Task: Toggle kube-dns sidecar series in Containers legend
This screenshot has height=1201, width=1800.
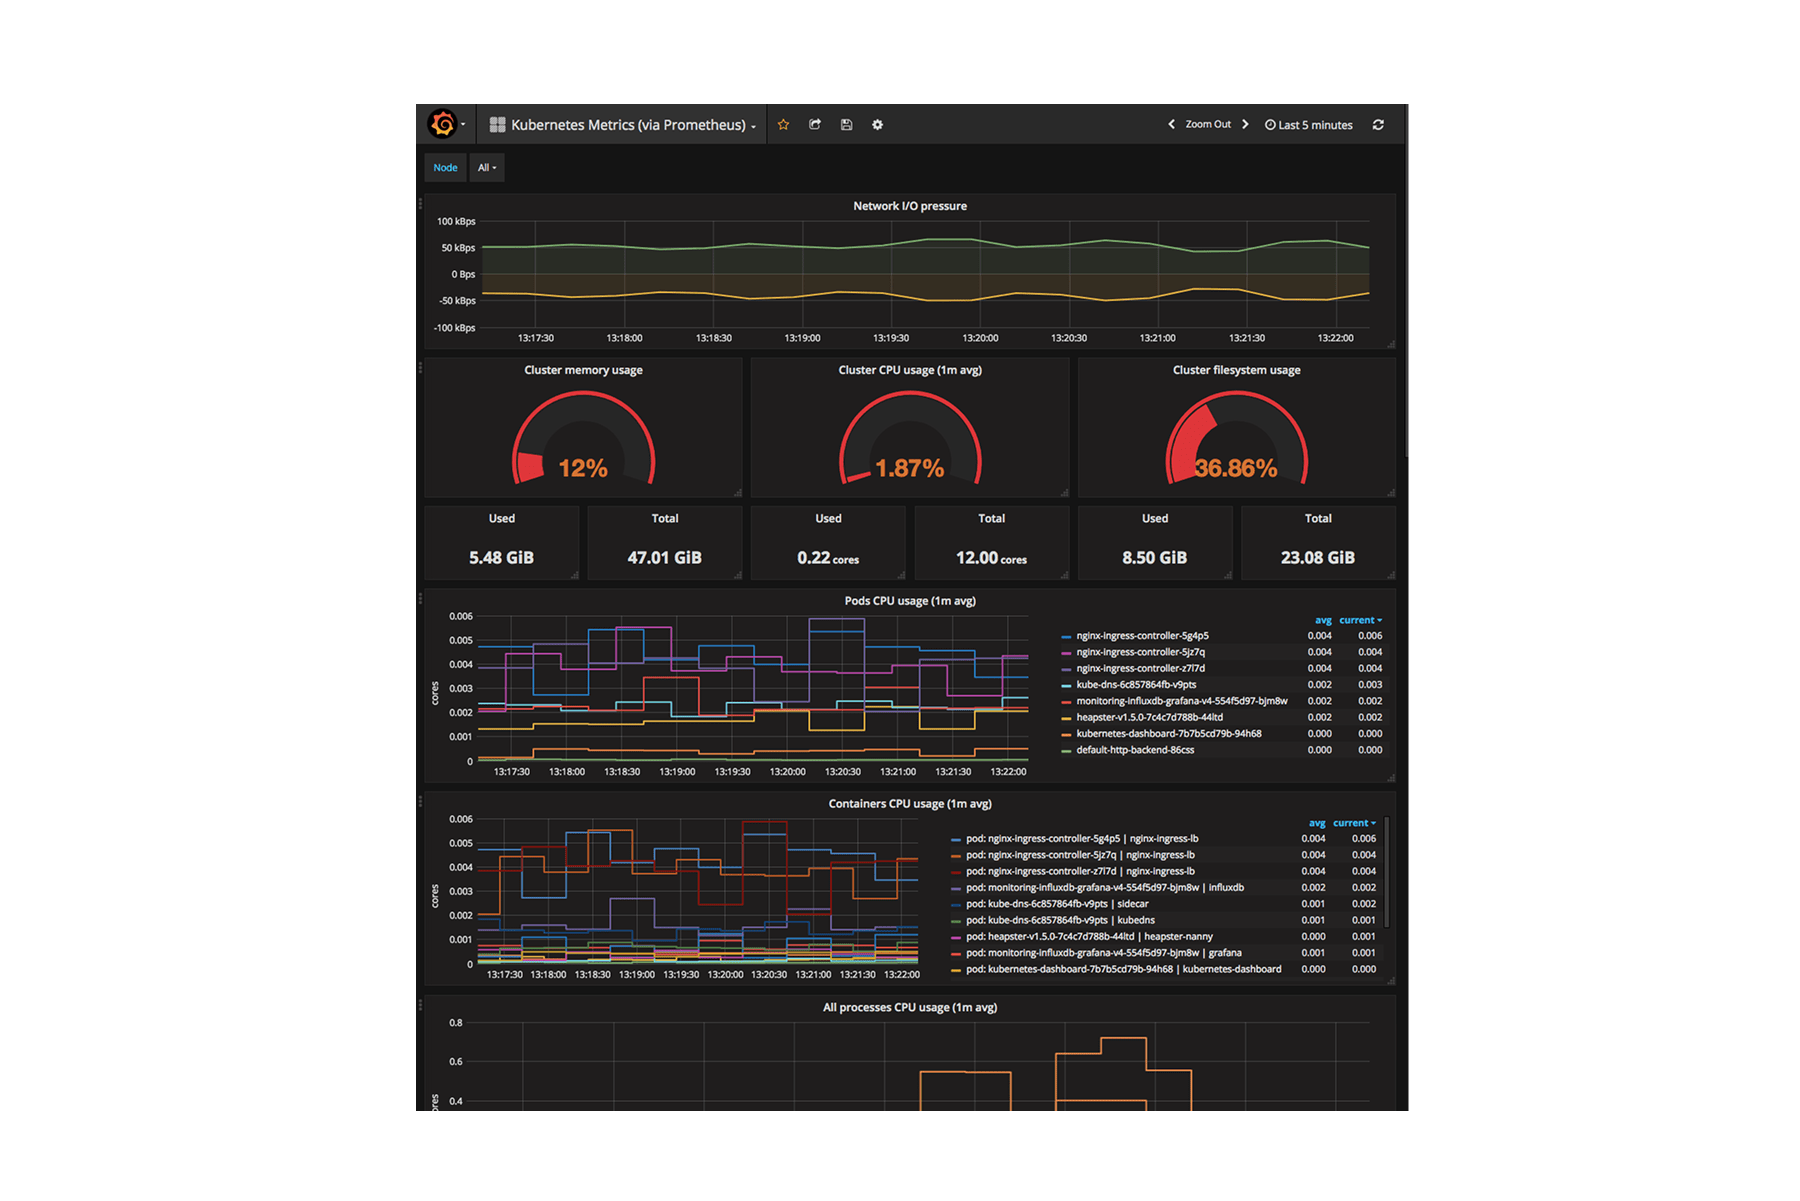Action: tap(1057, 904)
